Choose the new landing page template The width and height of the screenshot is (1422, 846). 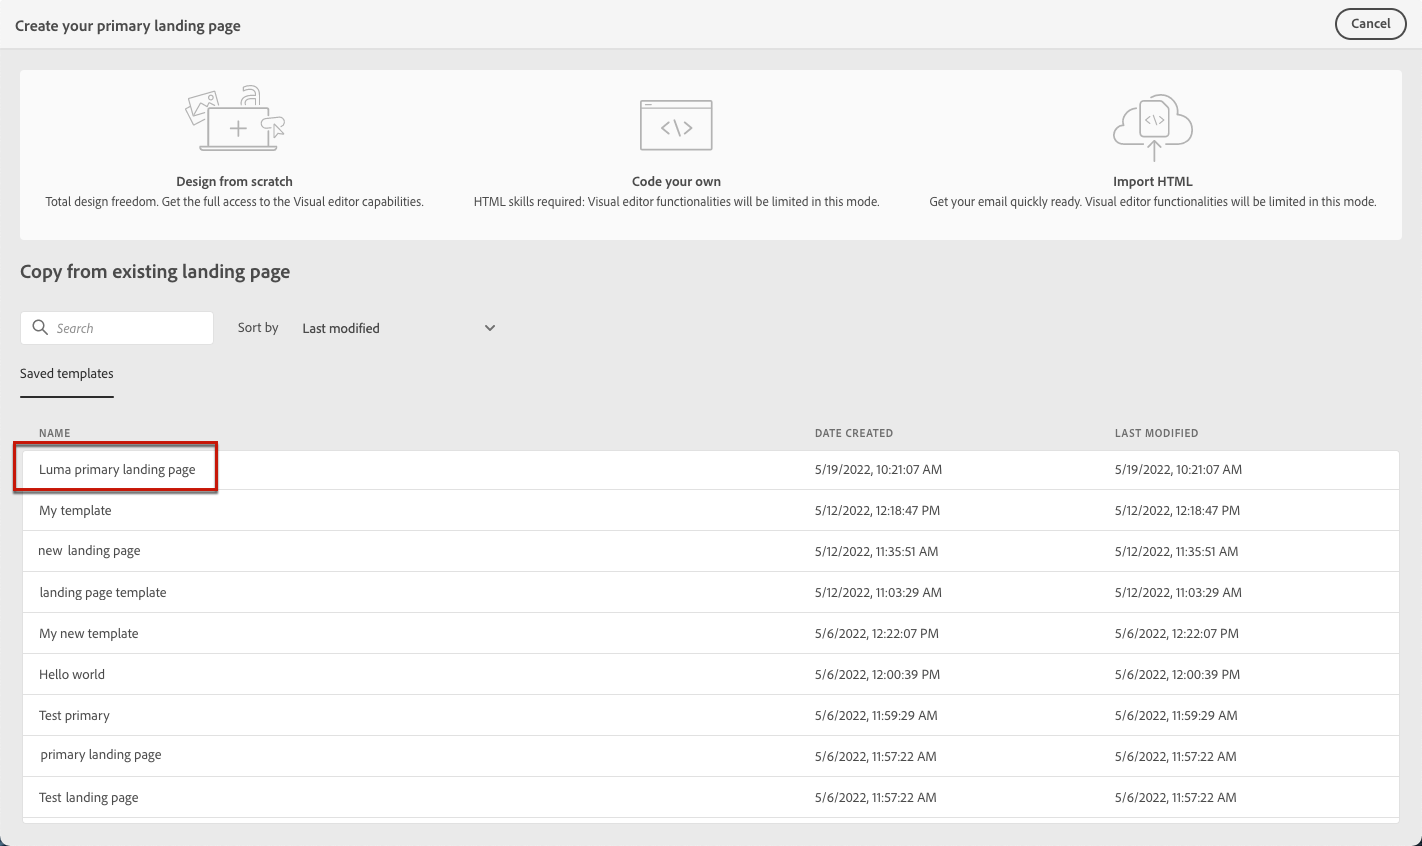(89, 551)
